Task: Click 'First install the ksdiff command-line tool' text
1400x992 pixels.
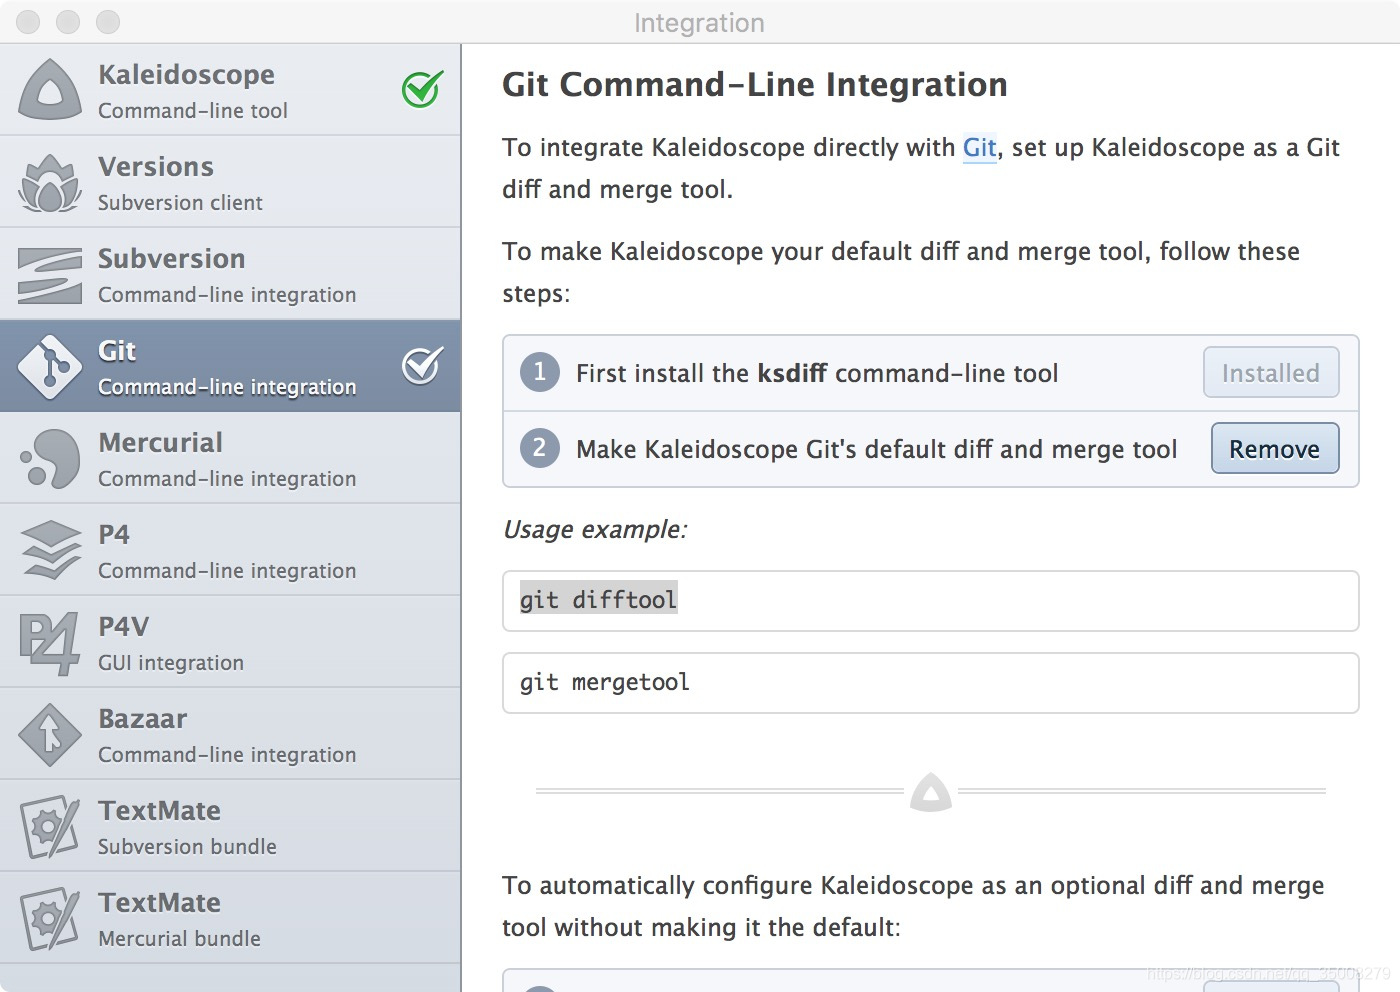Action: (x=817, y=374)
